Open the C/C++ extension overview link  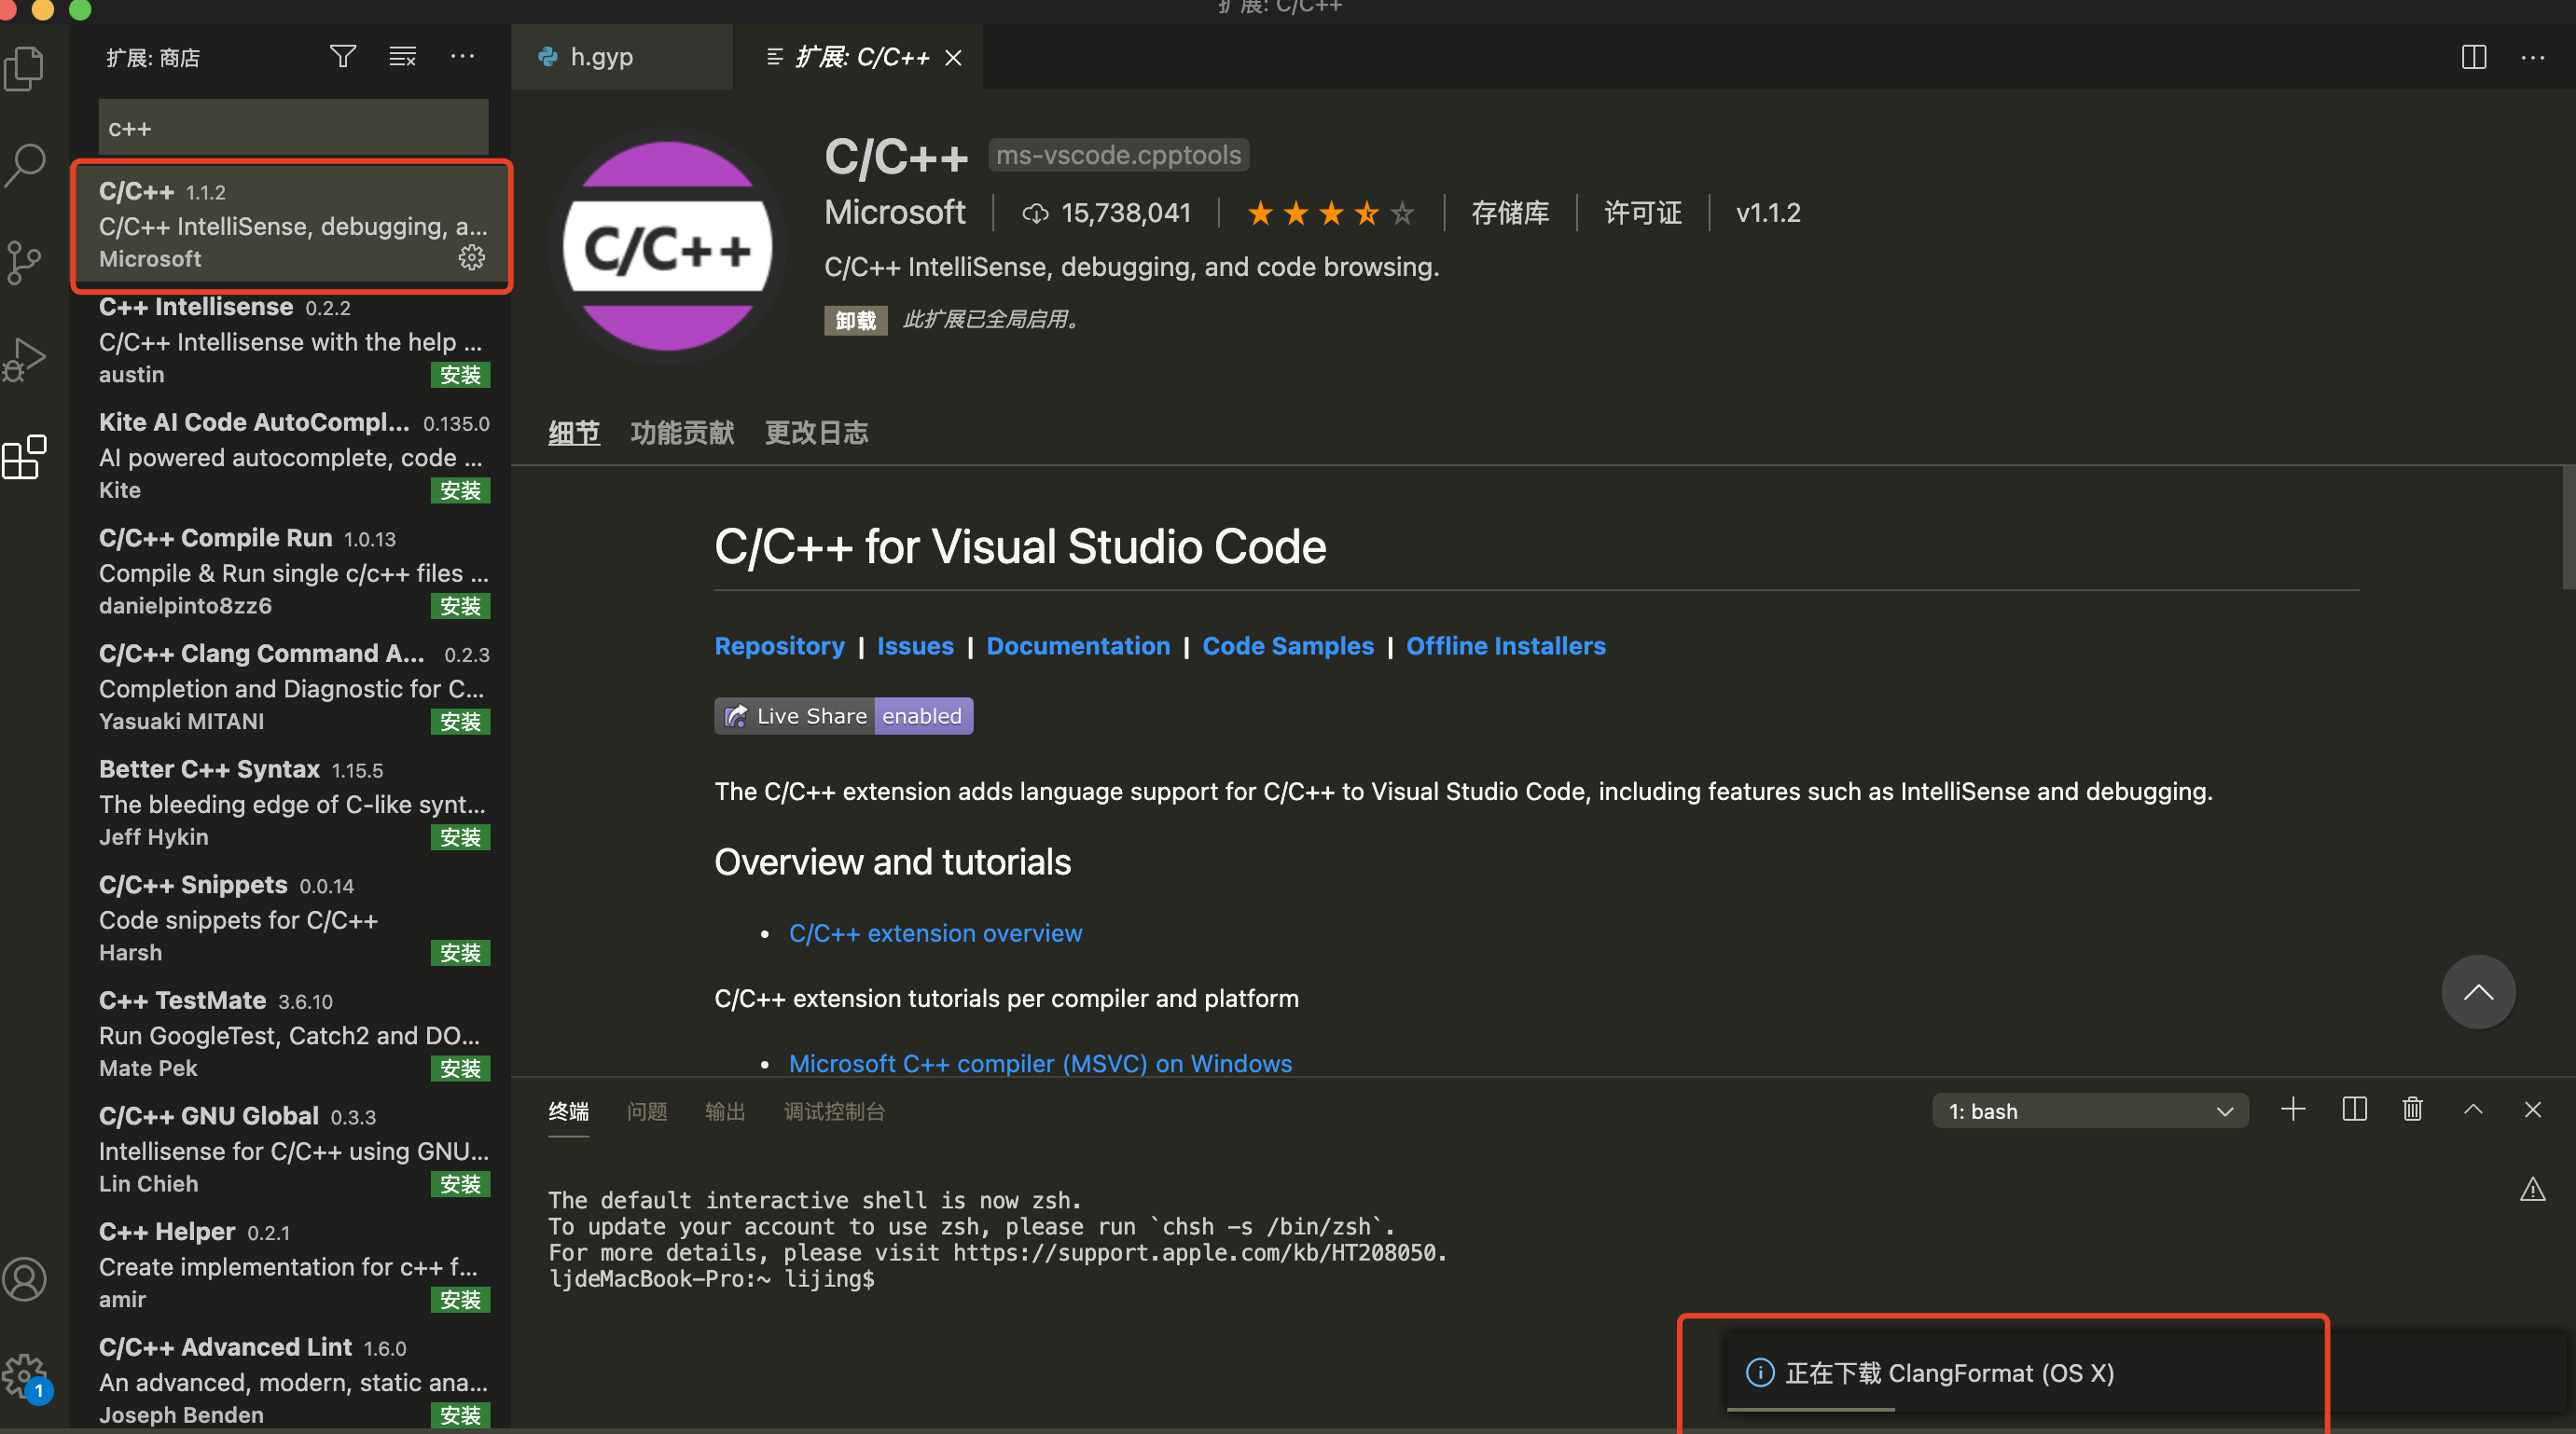935,933
